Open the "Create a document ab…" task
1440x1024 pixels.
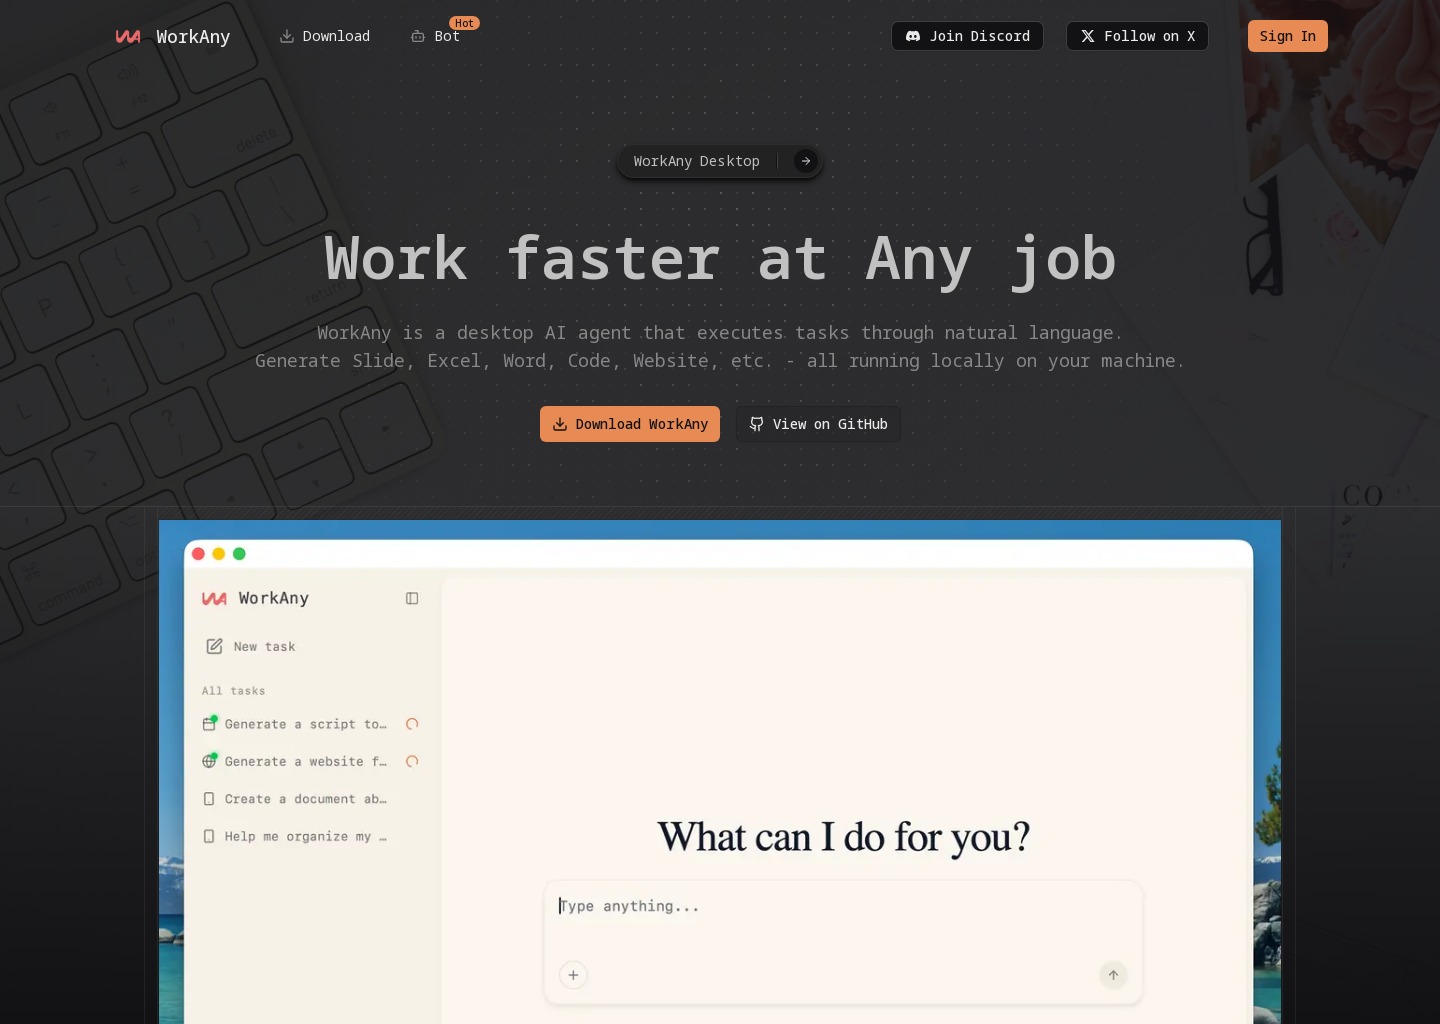pos(310,799)
